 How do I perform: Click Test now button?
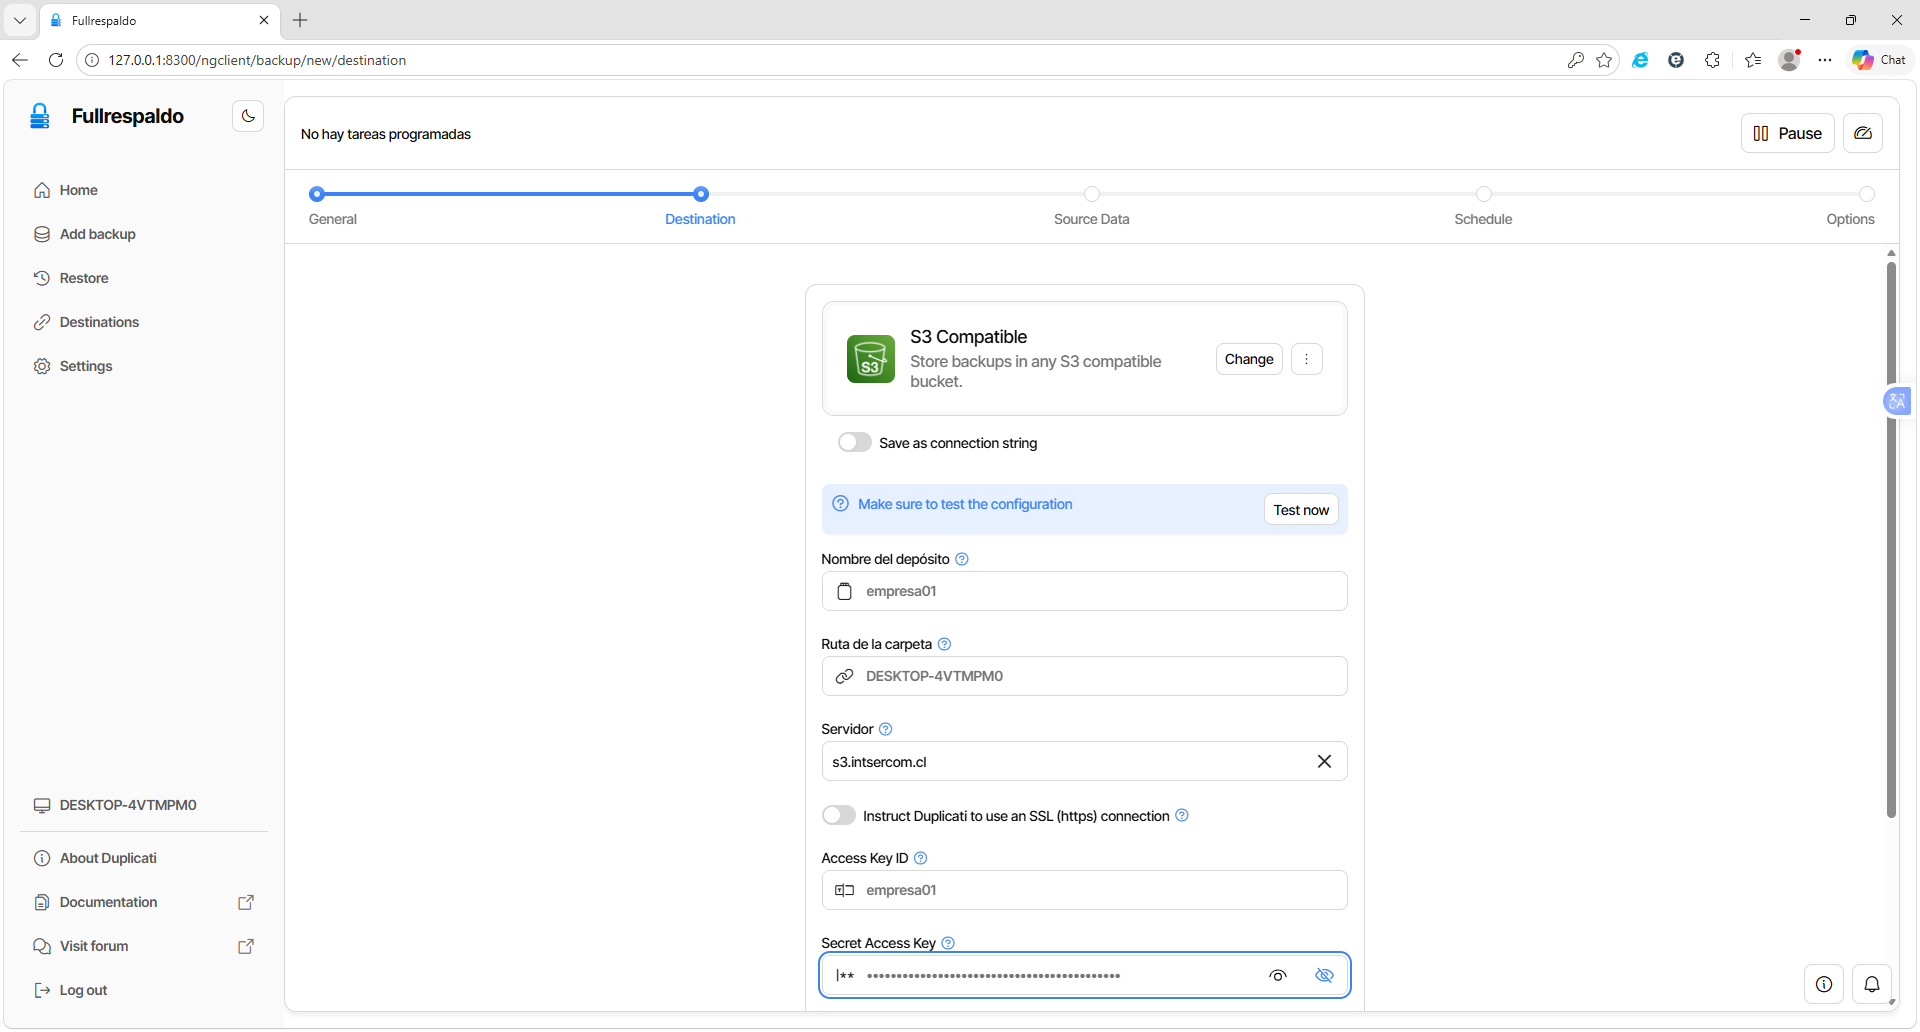coord(1301,510)
